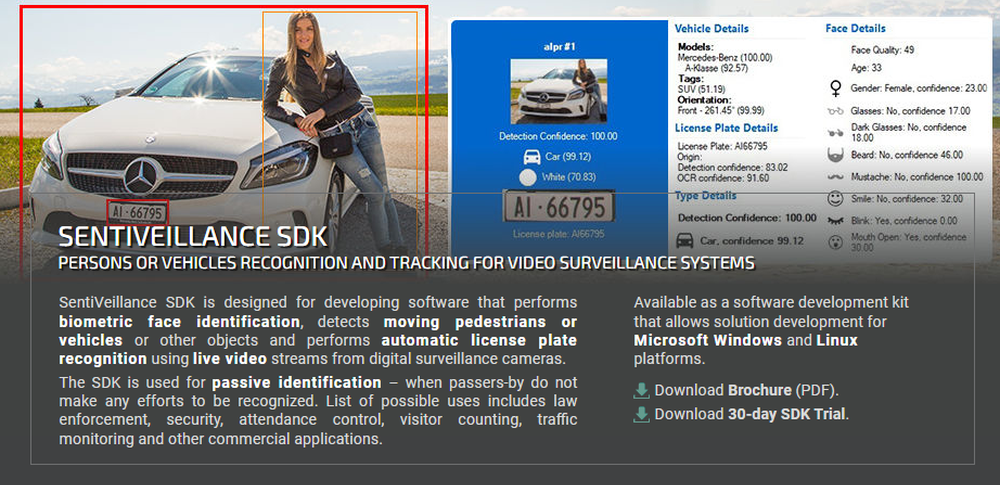Viewport: 1000px width, 485px height.
Task: Click the Mercedes-Benz (100.00) model text
Action: (724, 57)
